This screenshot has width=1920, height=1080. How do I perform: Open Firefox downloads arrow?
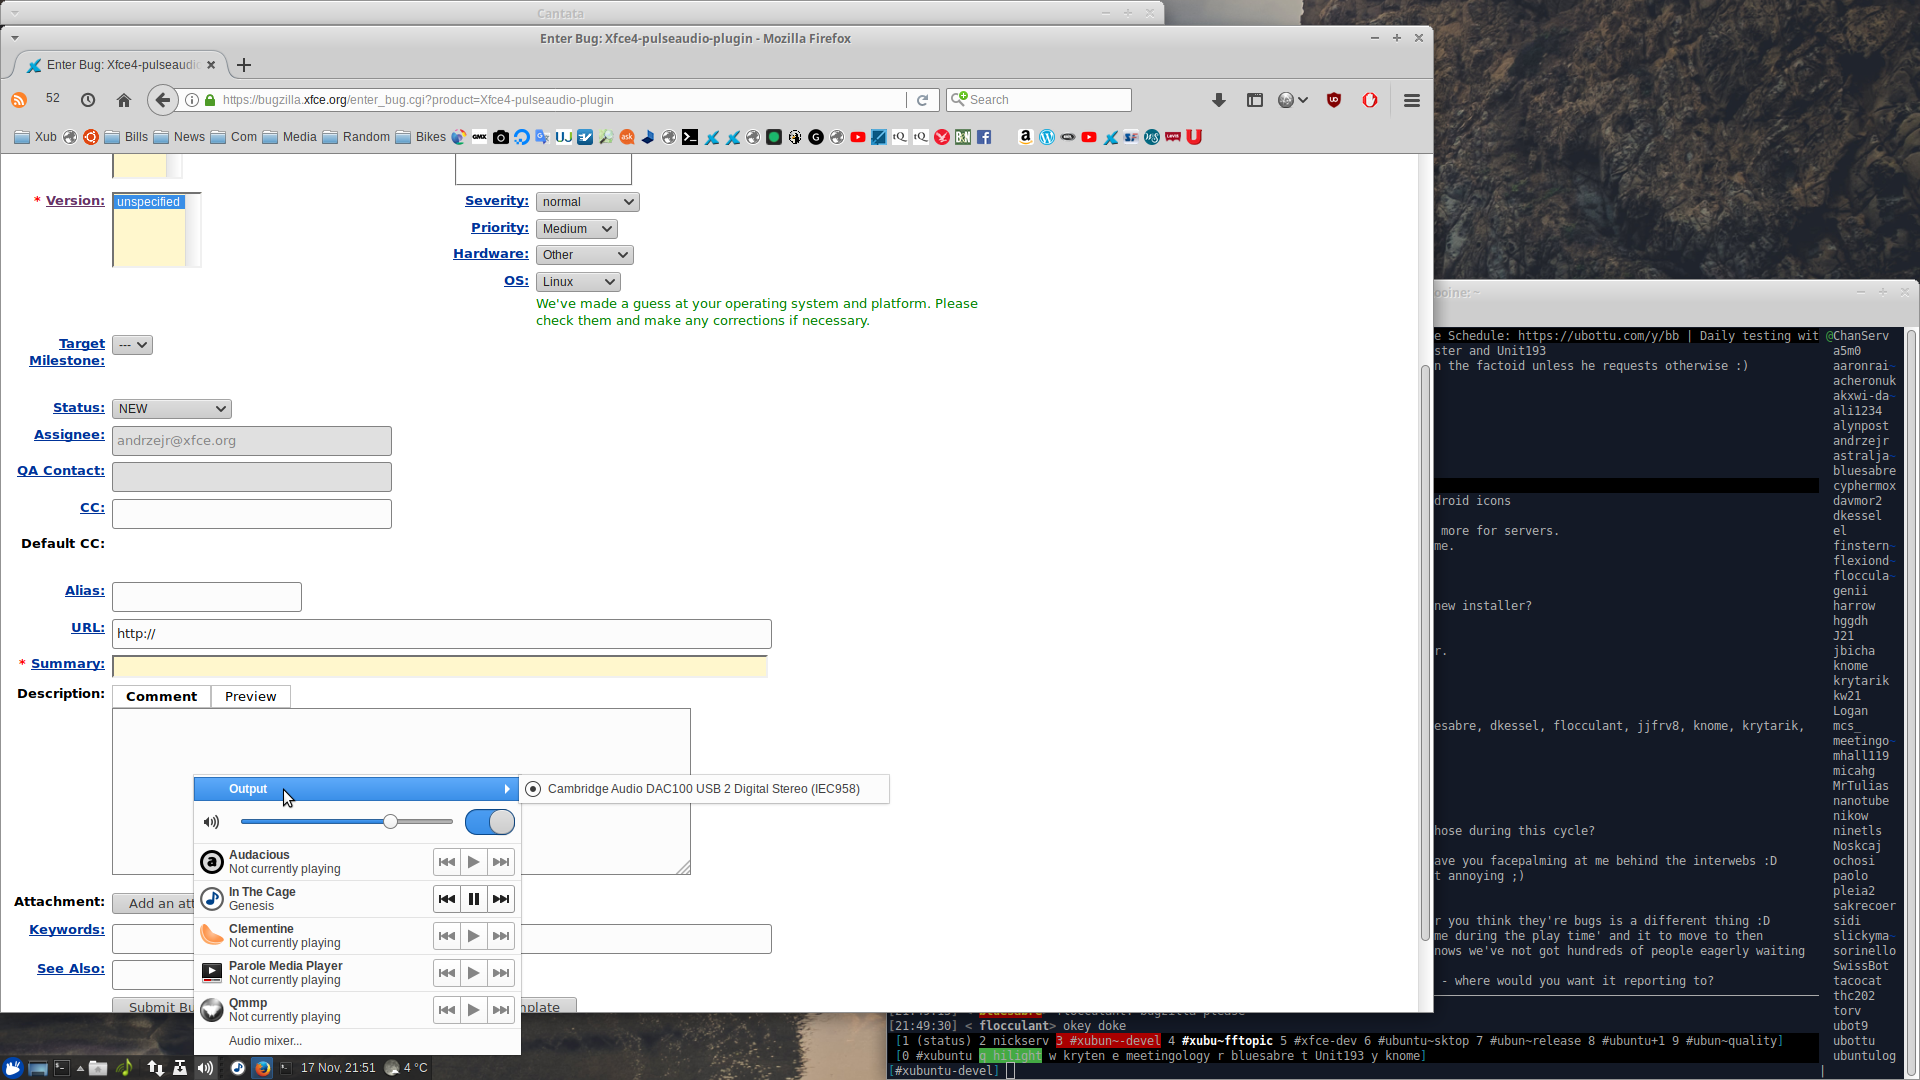tap(1218, 100)
